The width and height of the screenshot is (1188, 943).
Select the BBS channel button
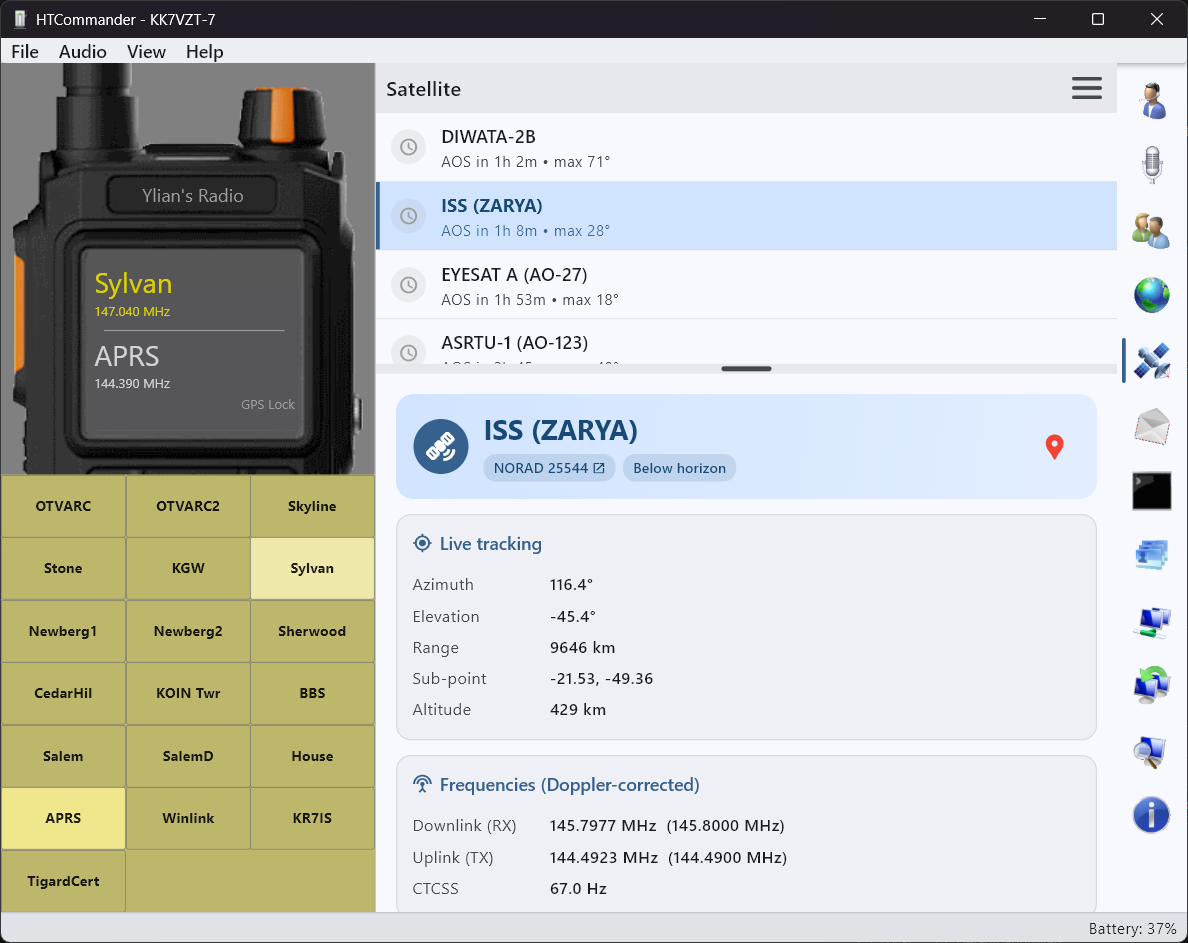[312, 693]
